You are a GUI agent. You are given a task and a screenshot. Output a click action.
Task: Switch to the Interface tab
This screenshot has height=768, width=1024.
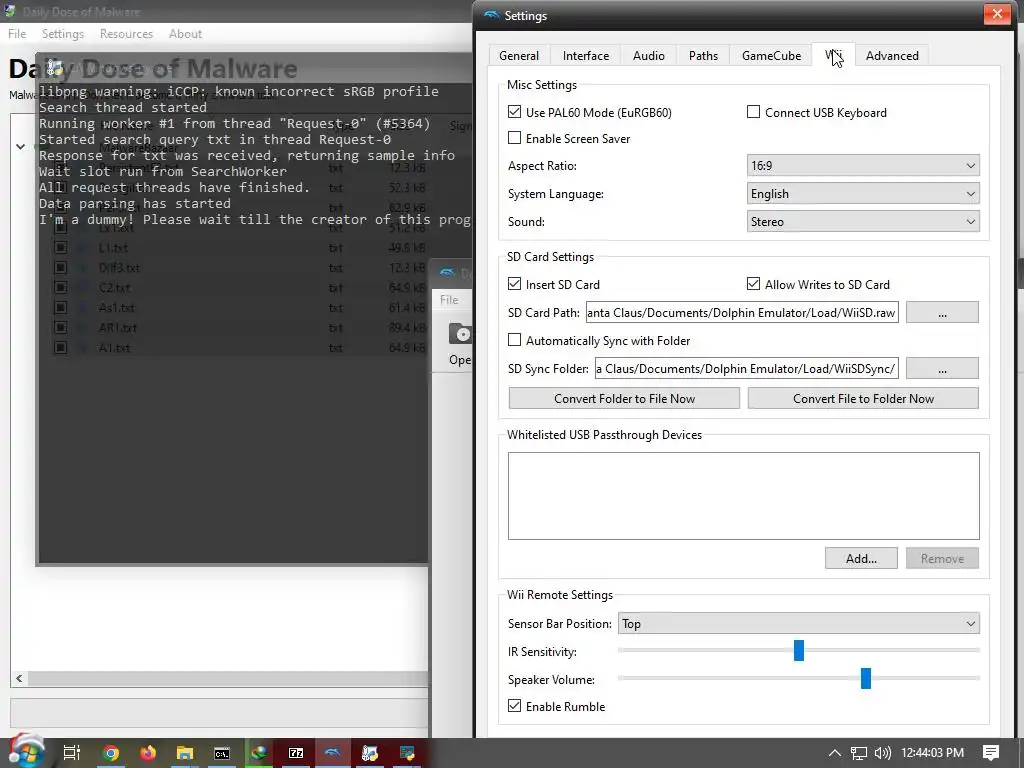pos(586,56)
